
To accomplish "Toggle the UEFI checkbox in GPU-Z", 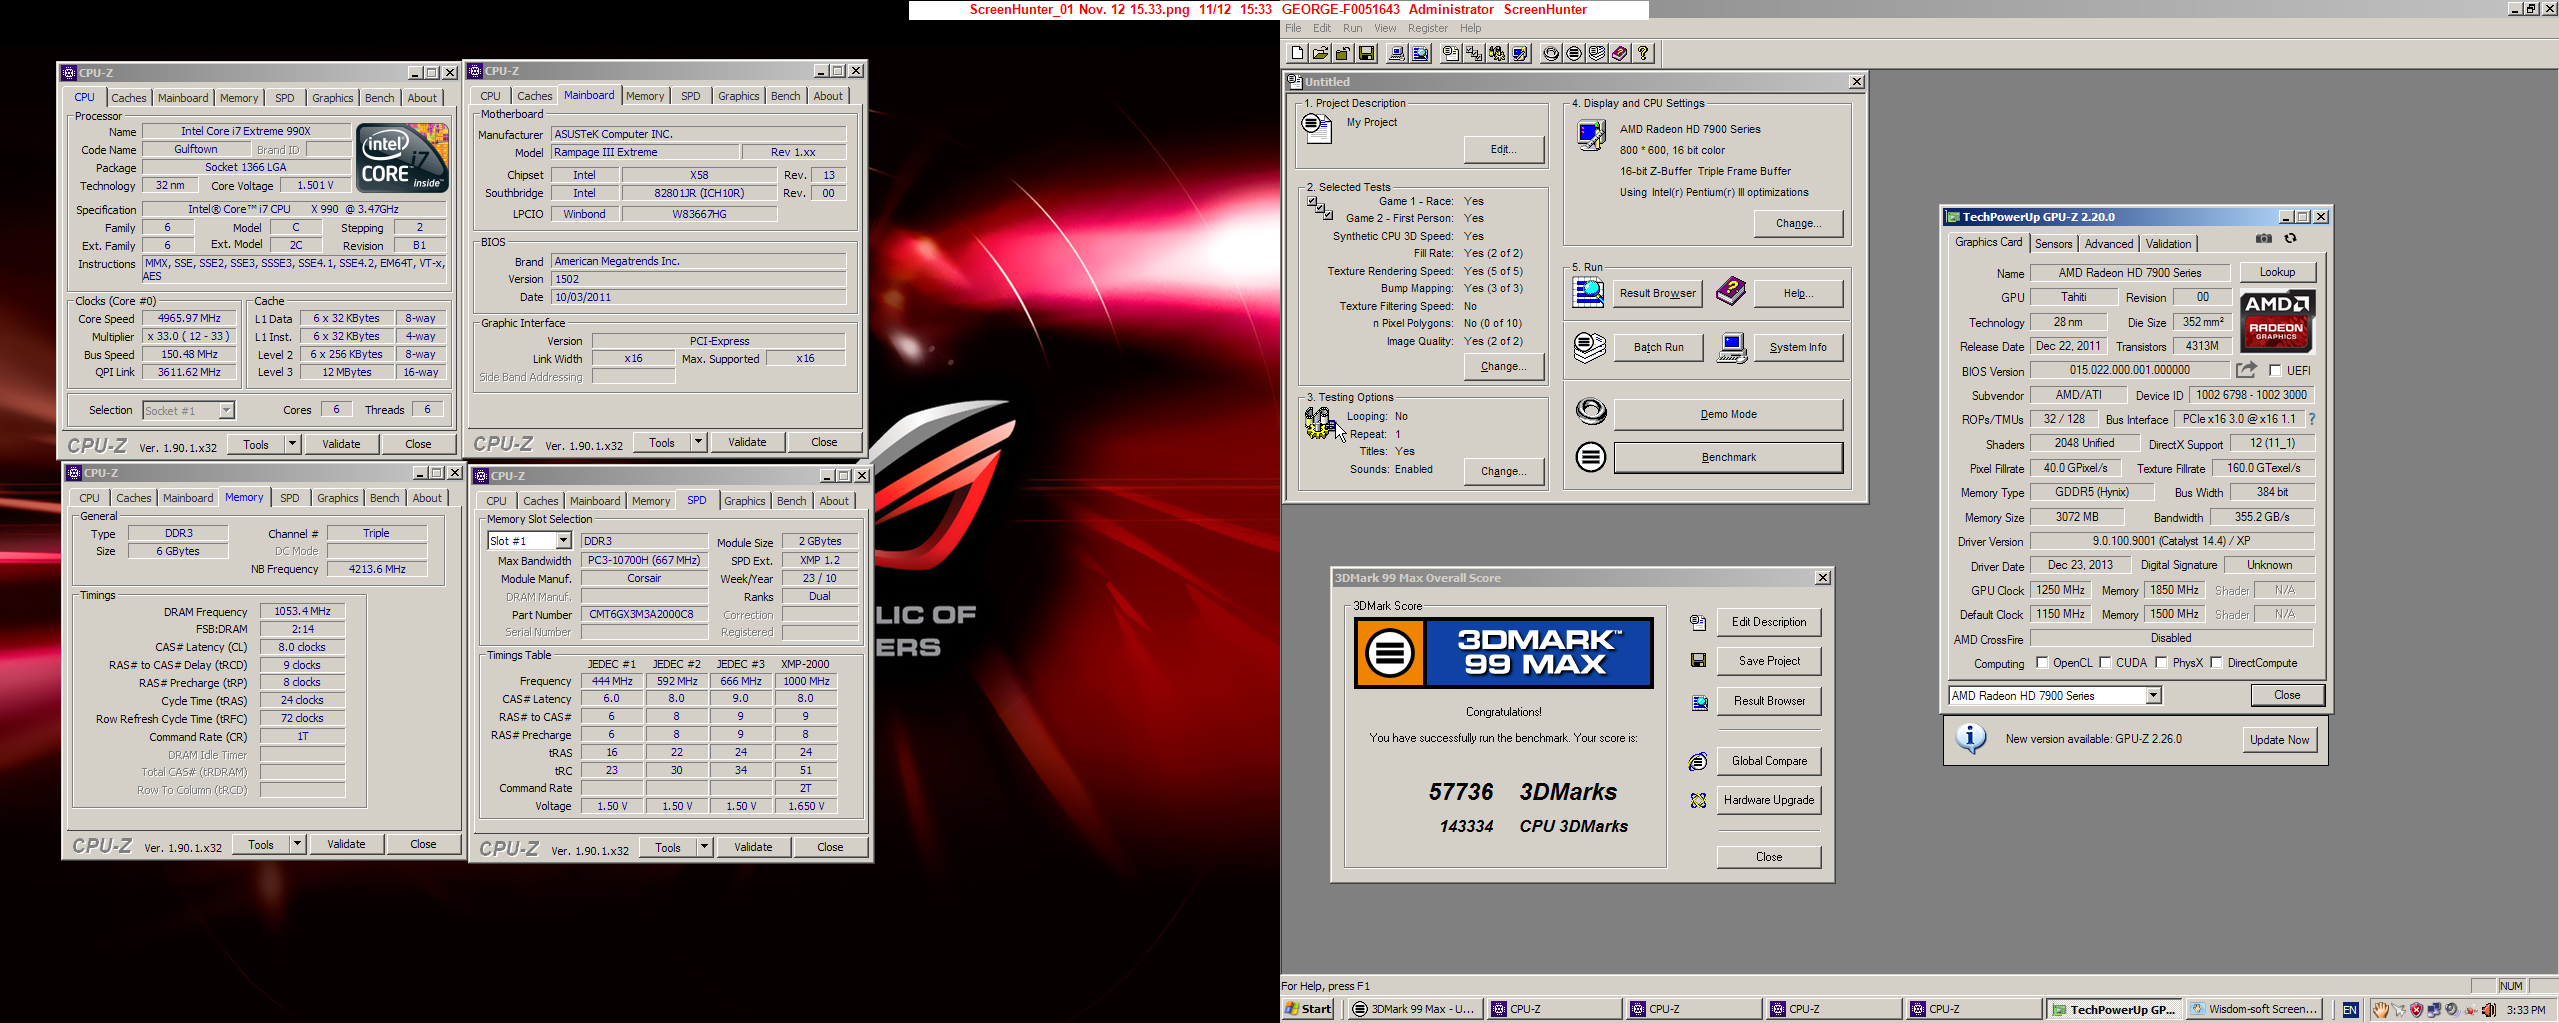I will tap(2275, 371).
